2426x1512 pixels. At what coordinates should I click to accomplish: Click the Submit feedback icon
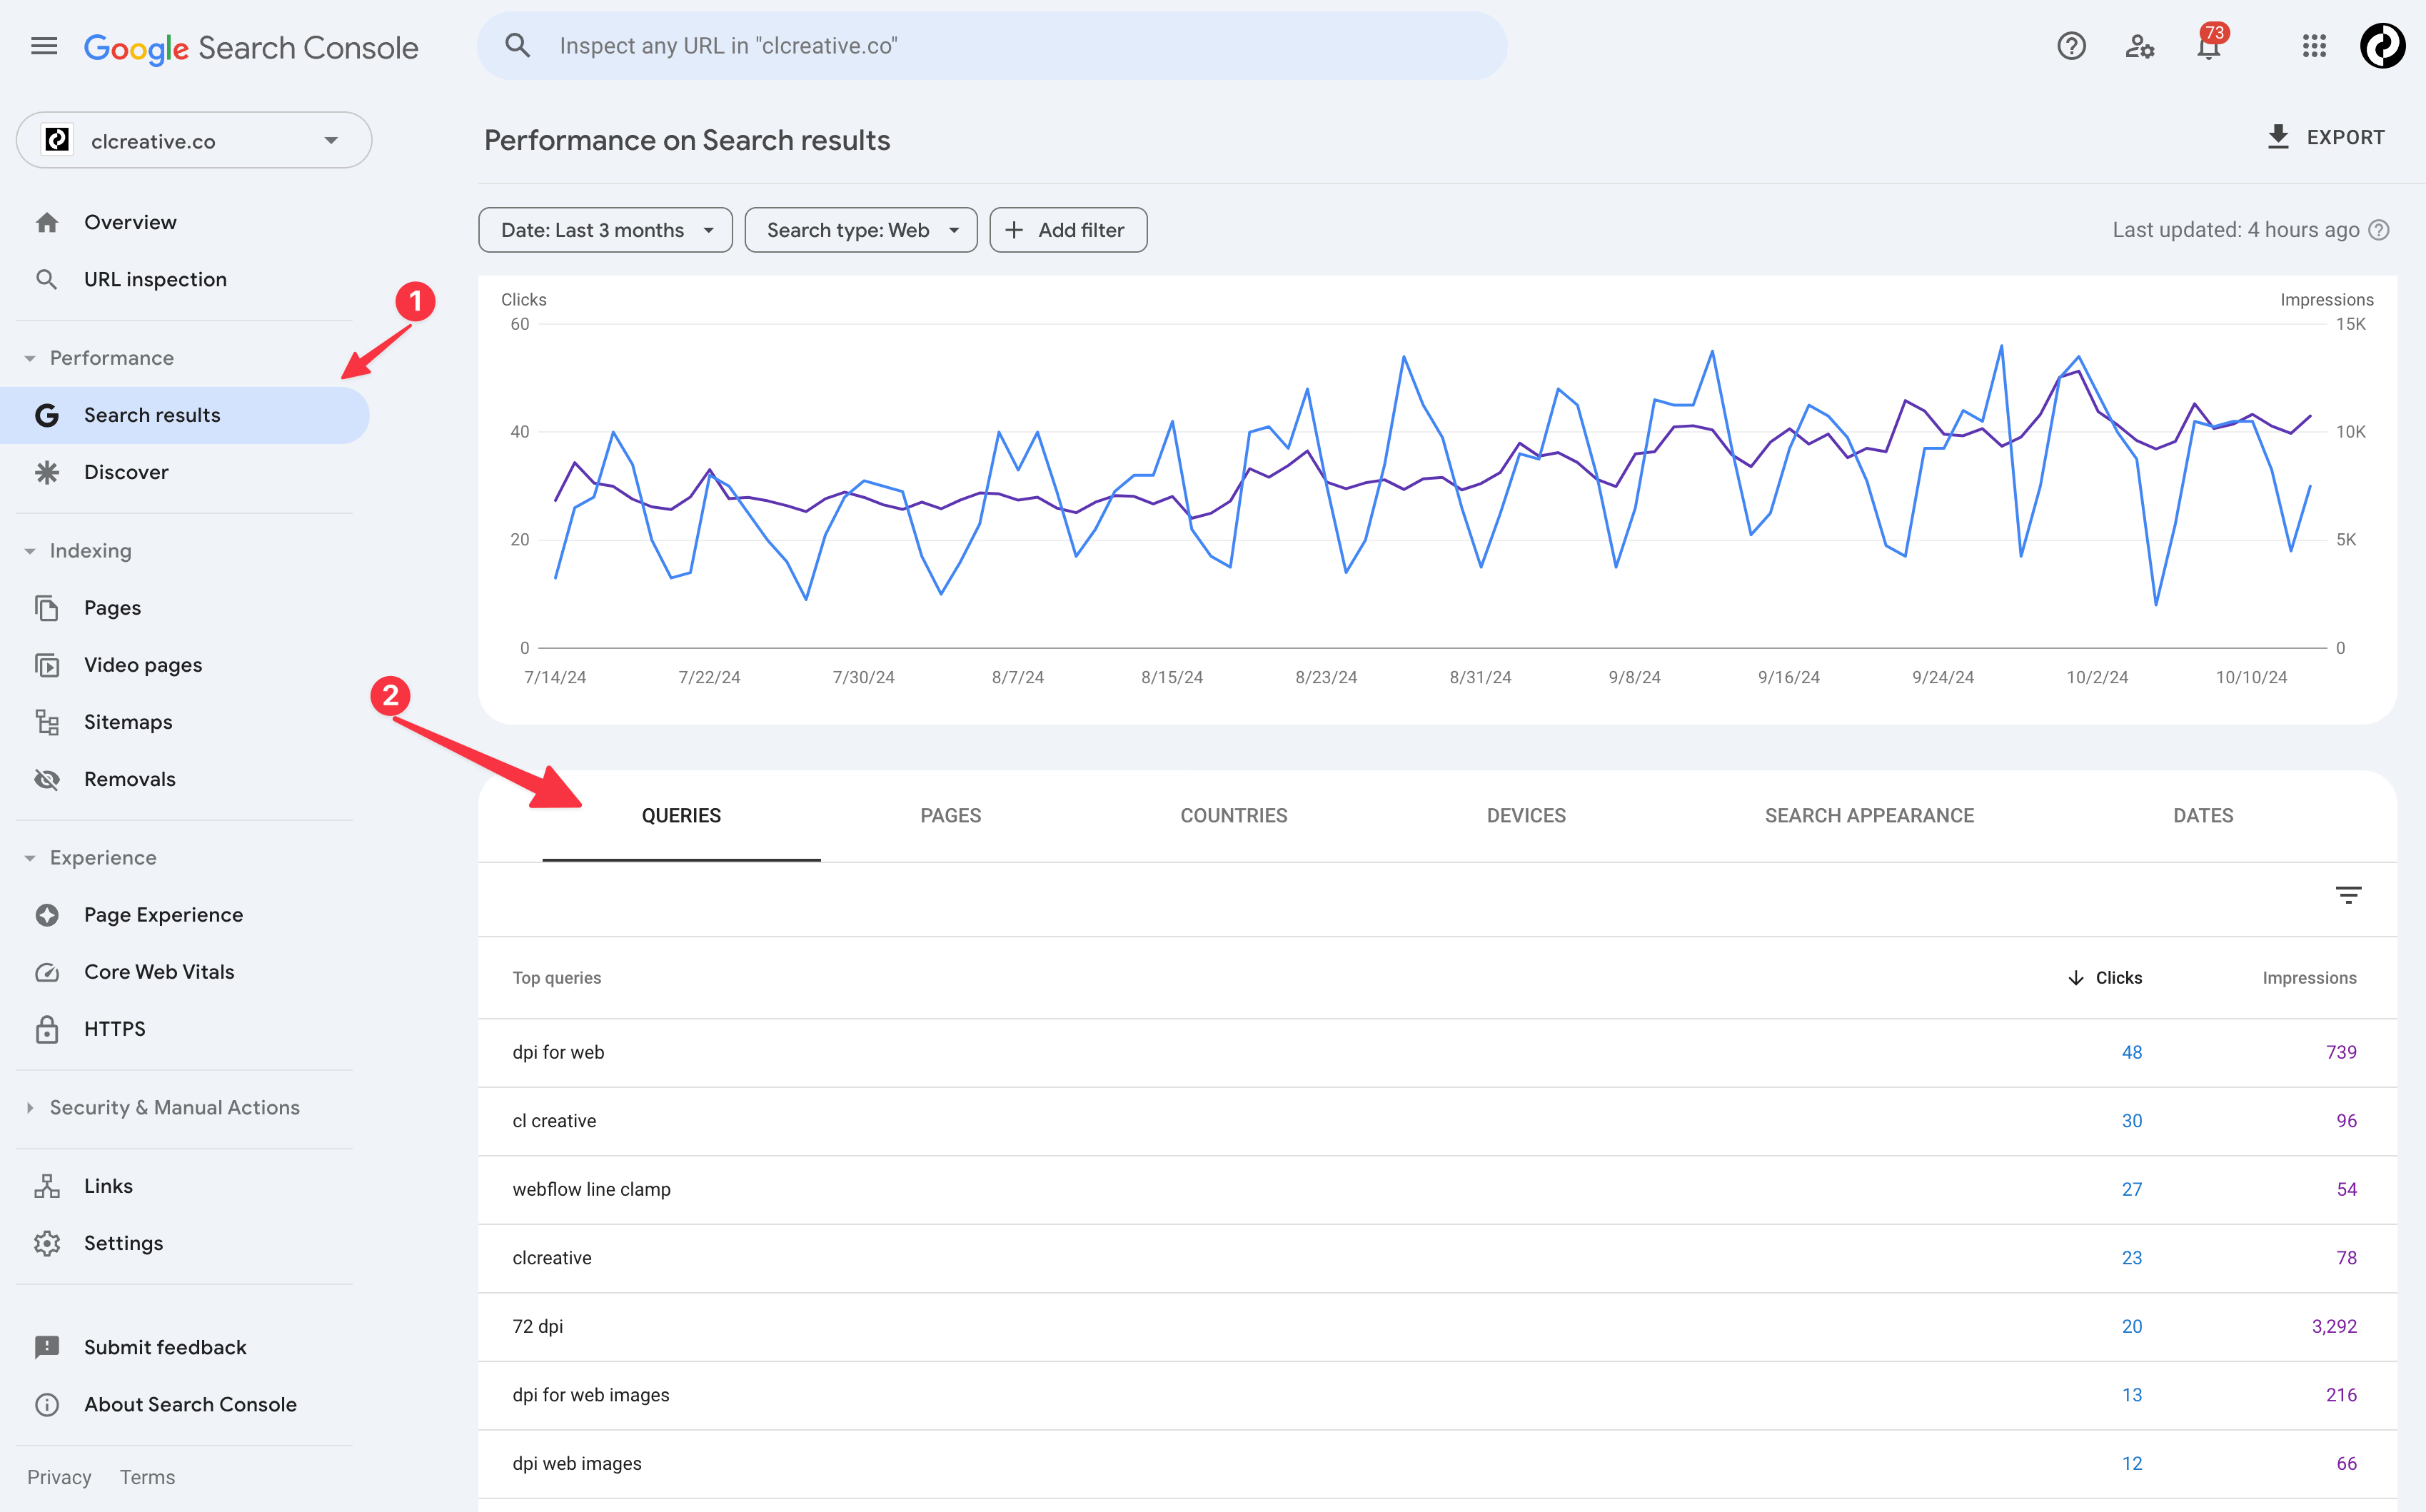[x=47, y=1348]
